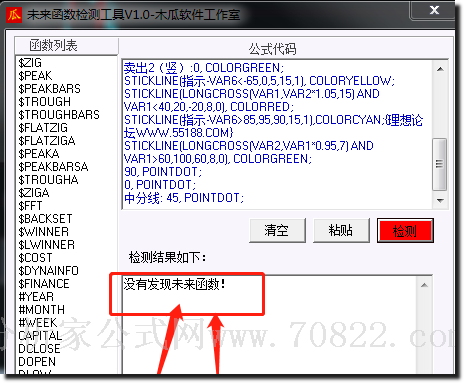Click the 清空 clear button
Screen dimensions: 465x383
[277, 230]
